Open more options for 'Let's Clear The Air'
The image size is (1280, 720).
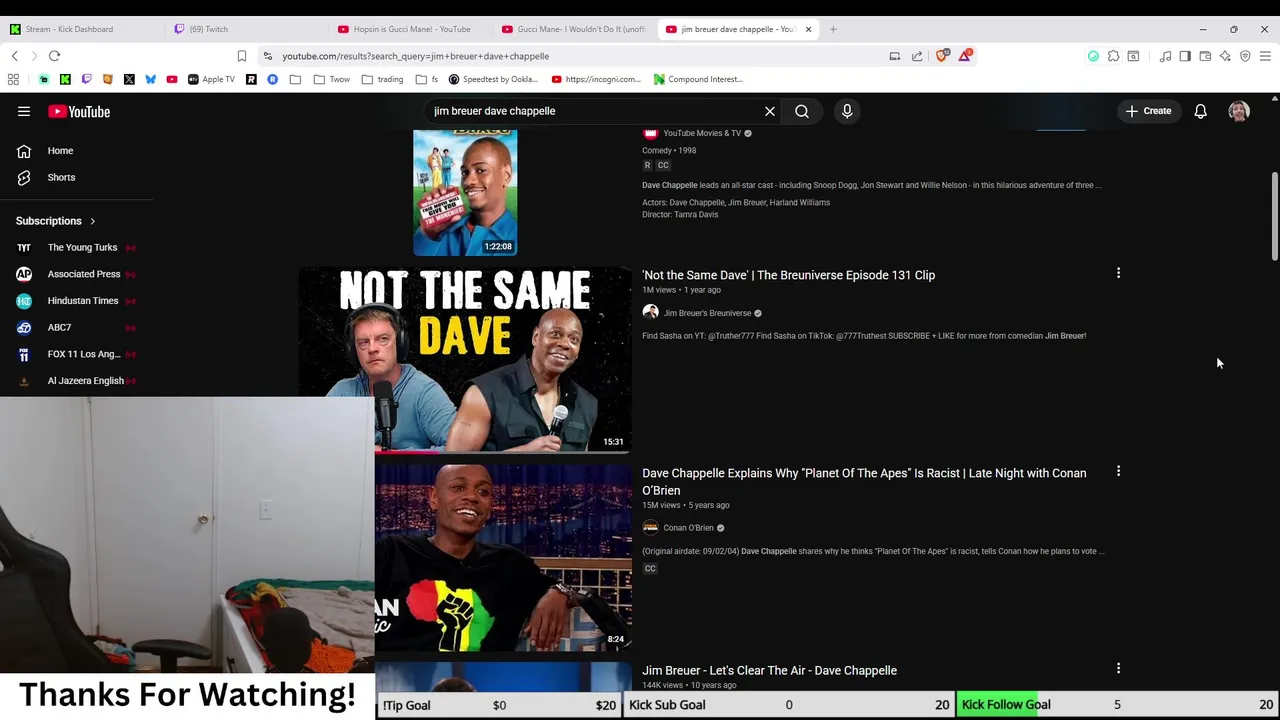pyautogui.click(x=1118, y=668)
